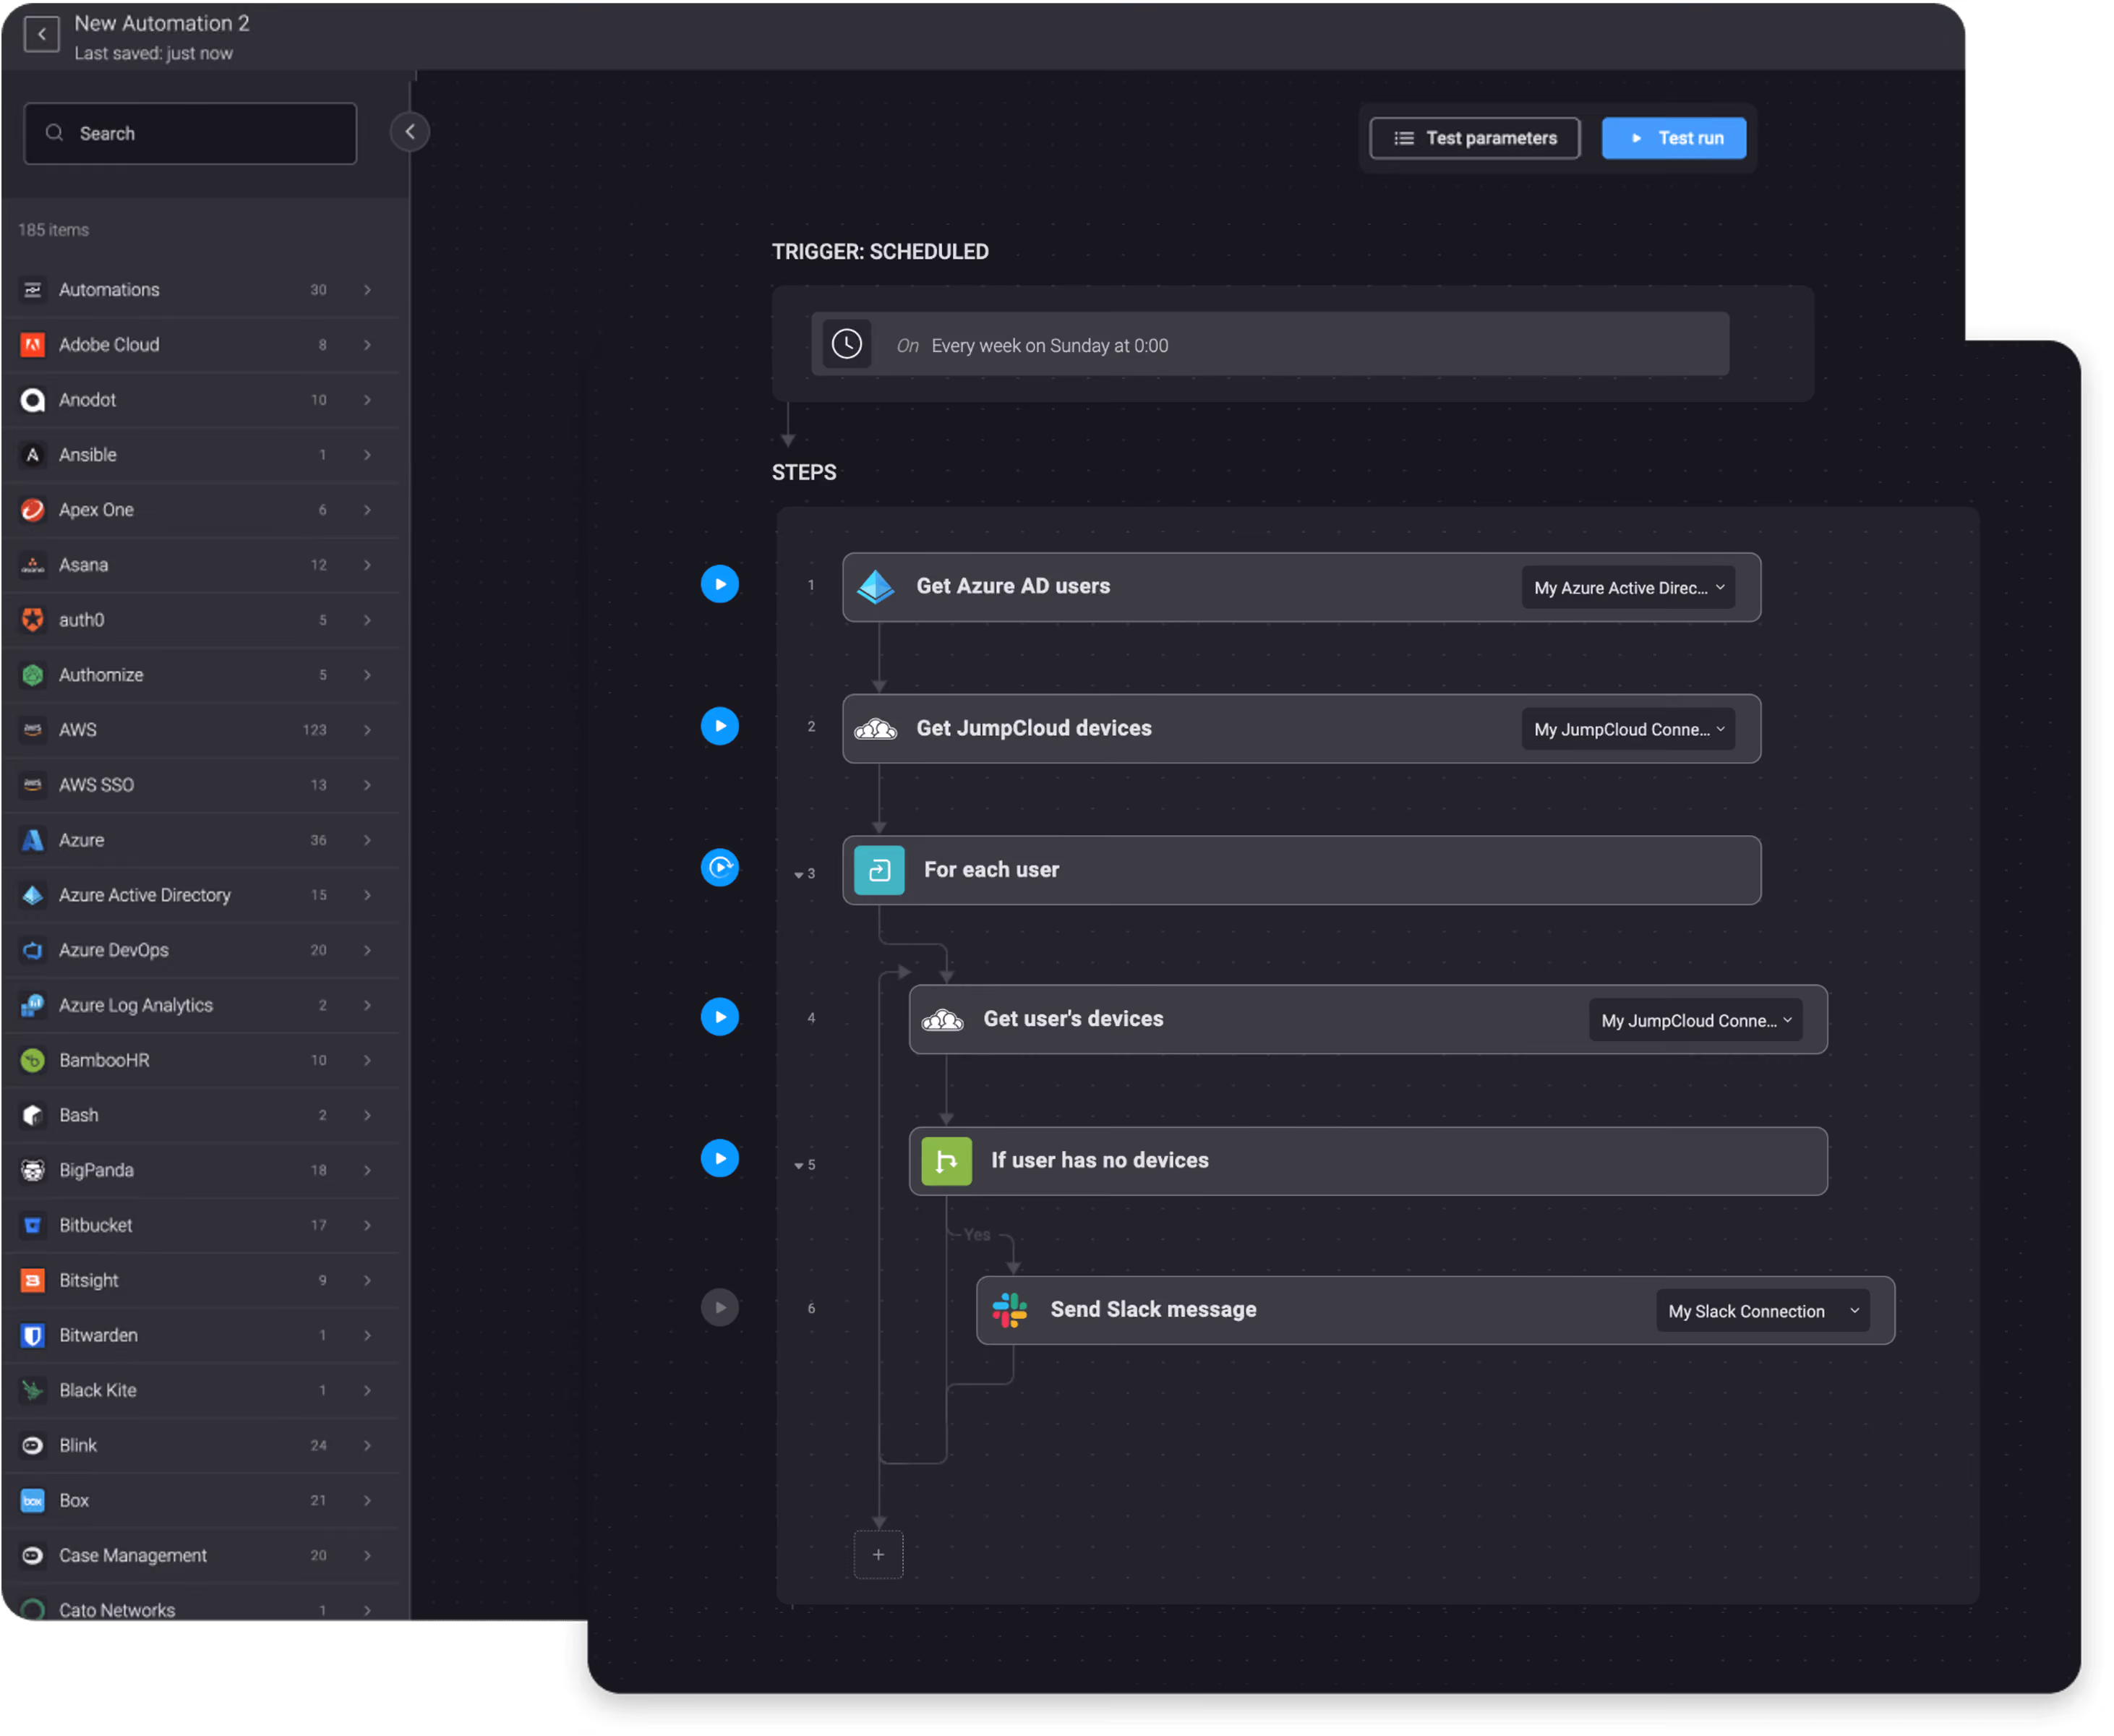Click the green branch icon in the If step
Image resolution: width=2114 pixels, height=1736 pixels.
pyautogui.click(x=947, y=1162)
